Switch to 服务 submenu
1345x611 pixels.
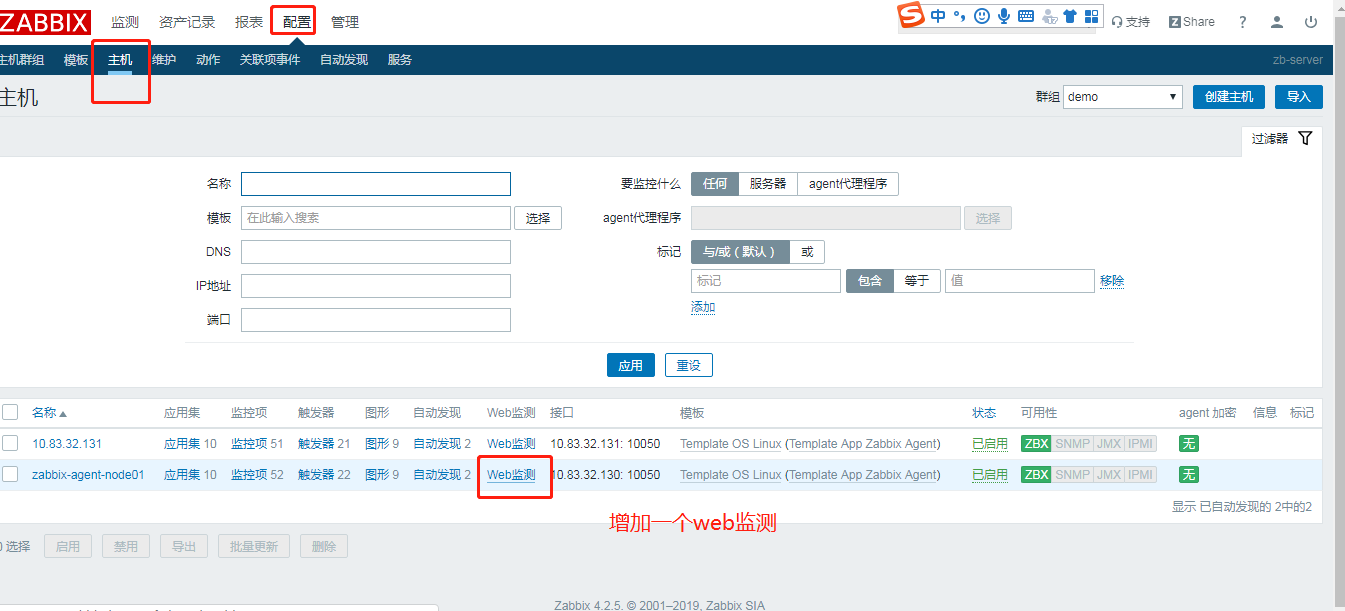[400, 60]
